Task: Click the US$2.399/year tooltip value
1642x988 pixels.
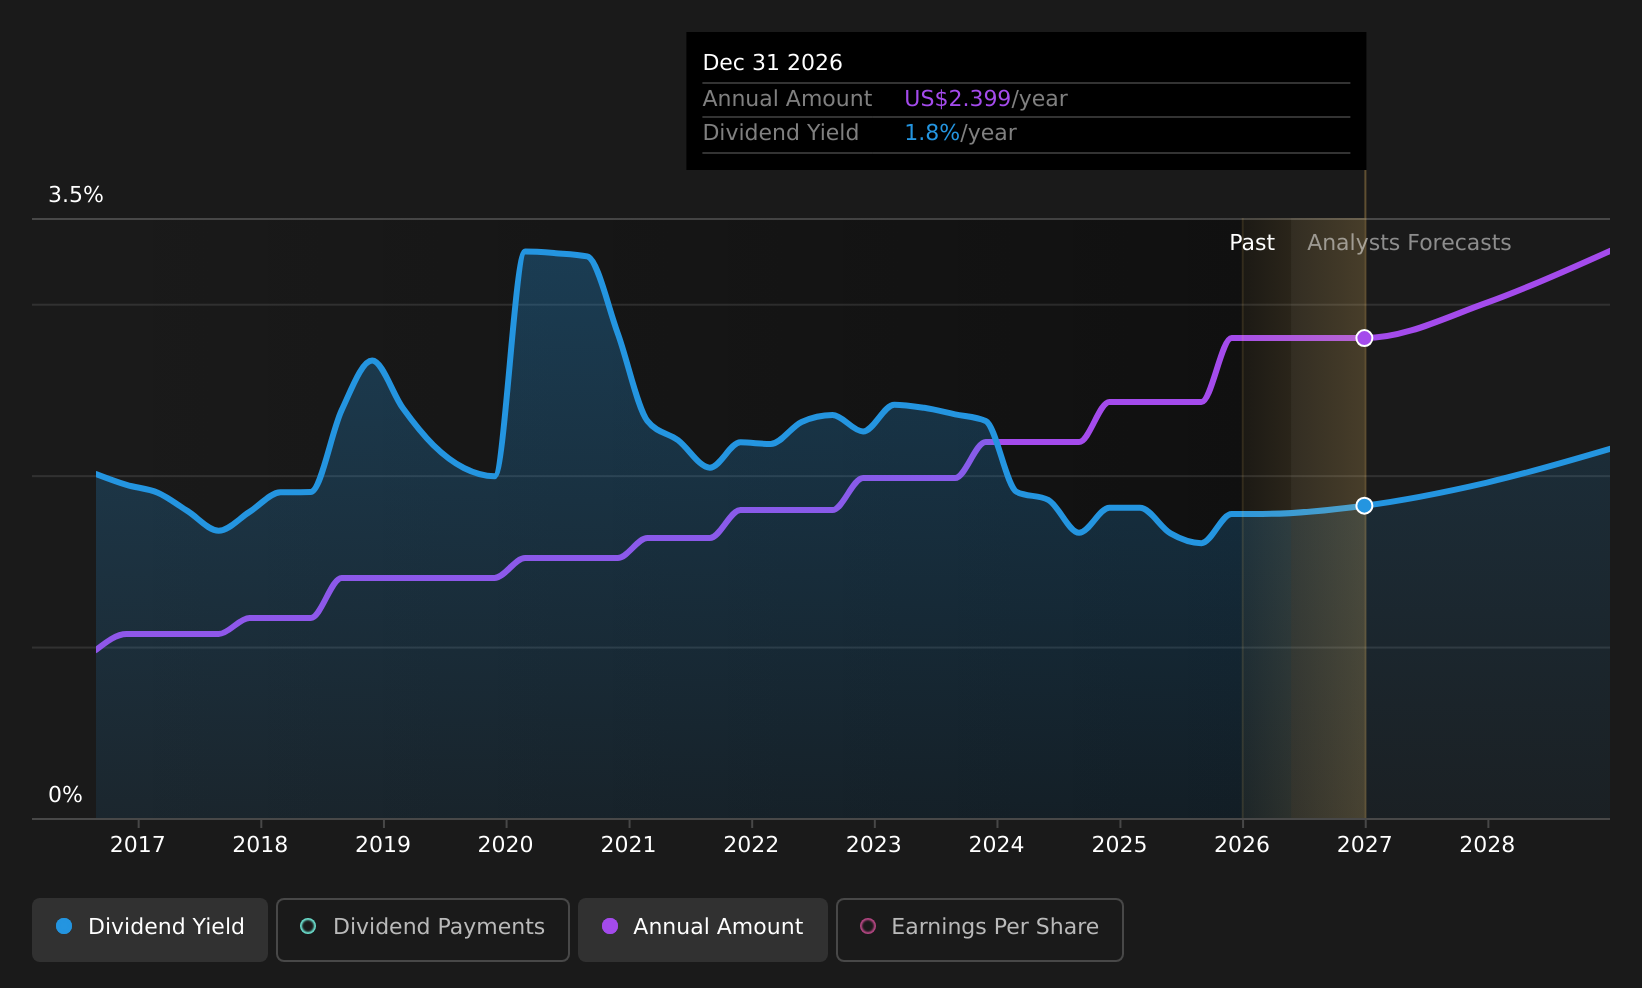Action: point(986,99)
